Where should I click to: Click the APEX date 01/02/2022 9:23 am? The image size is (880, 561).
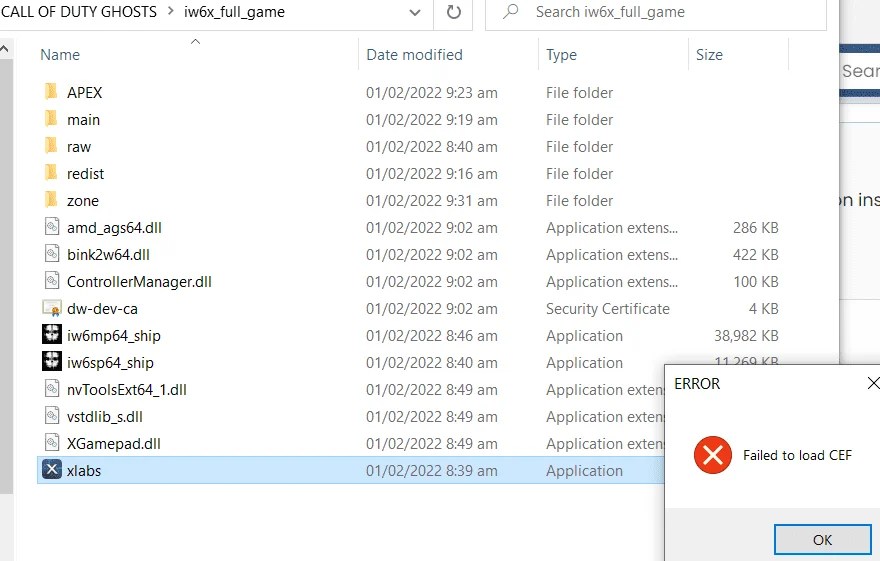[432, 93]
